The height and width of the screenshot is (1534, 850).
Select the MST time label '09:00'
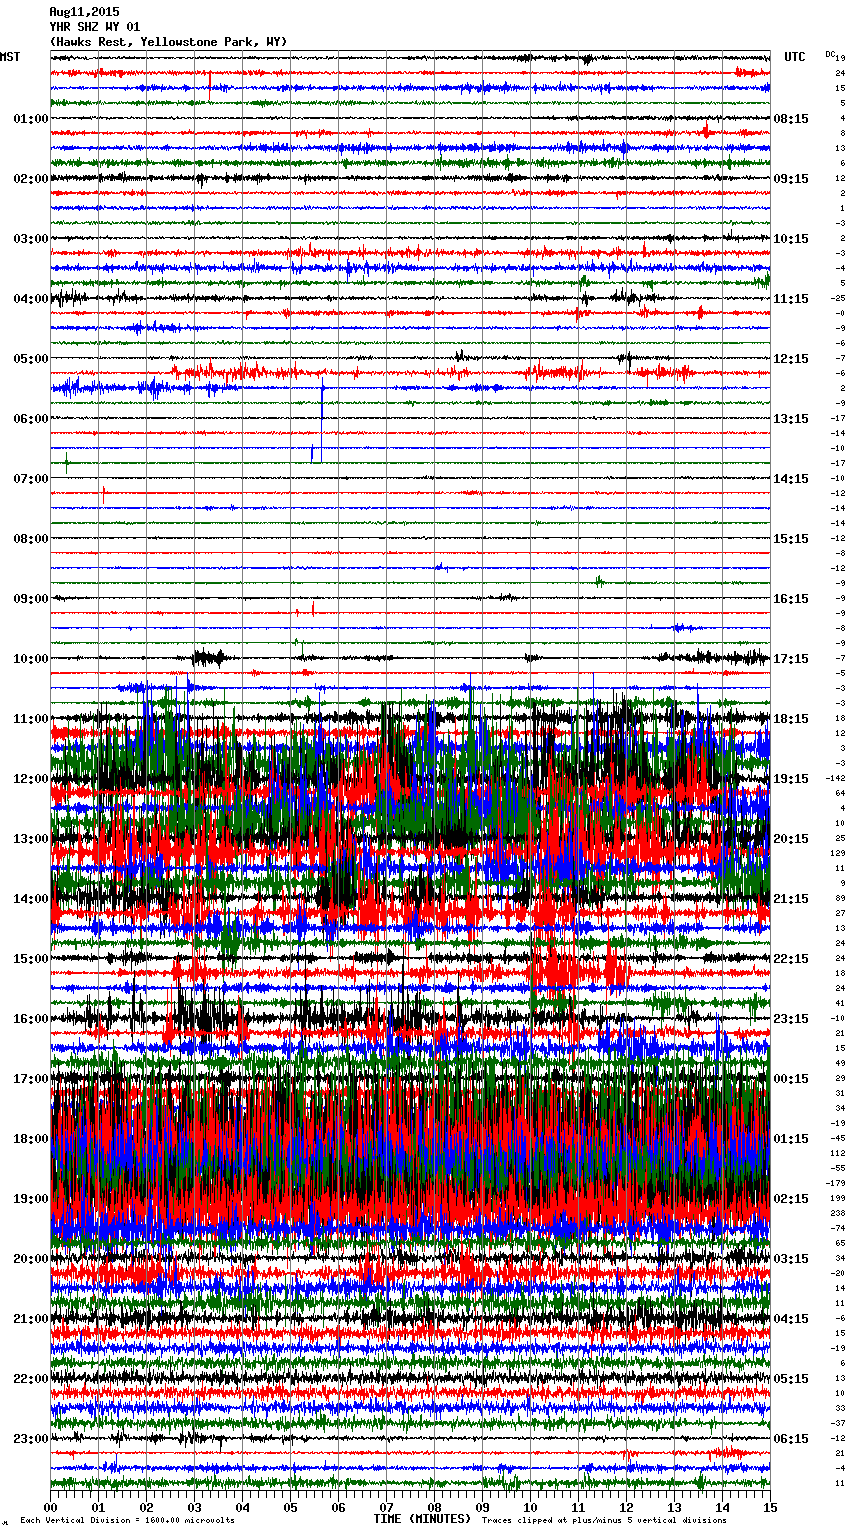[x=31, y=599]
